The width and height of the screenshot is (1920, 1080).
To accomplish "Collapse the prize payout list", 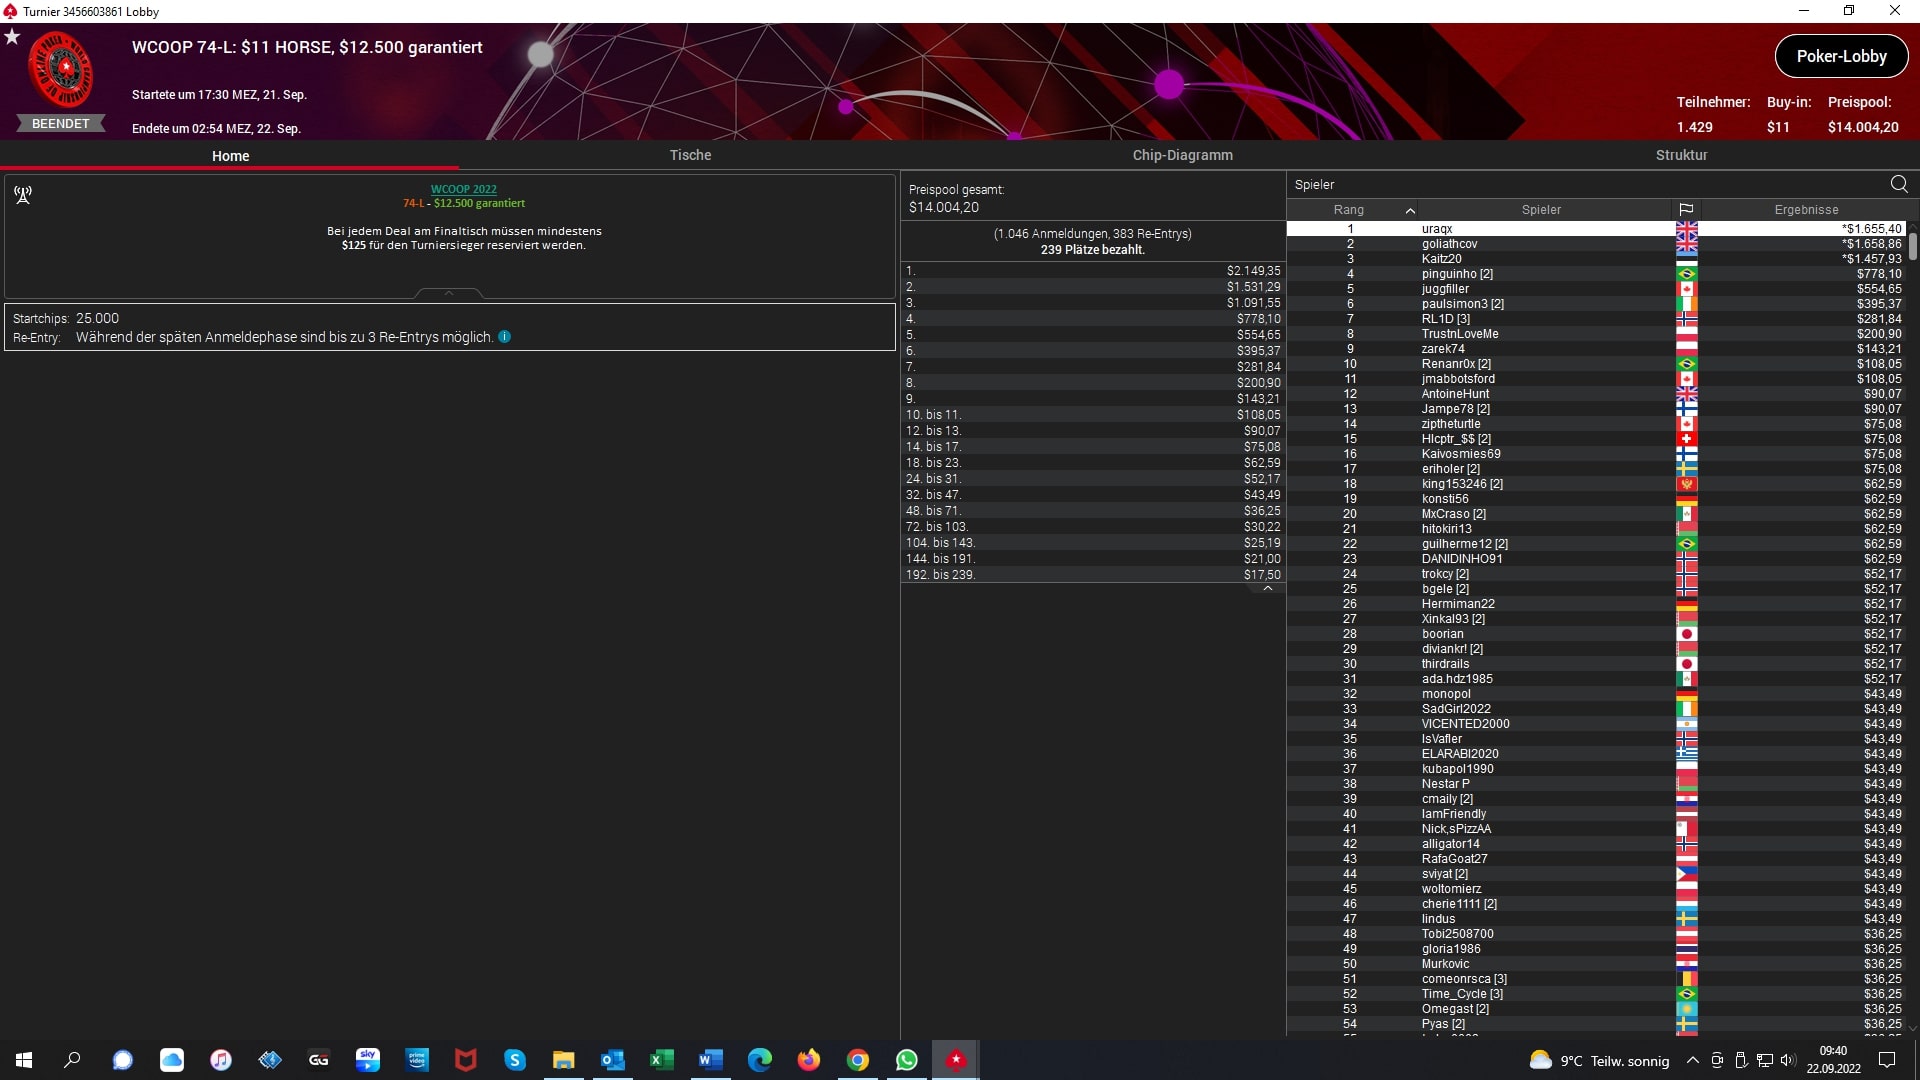I will [x=1268, y=588].
